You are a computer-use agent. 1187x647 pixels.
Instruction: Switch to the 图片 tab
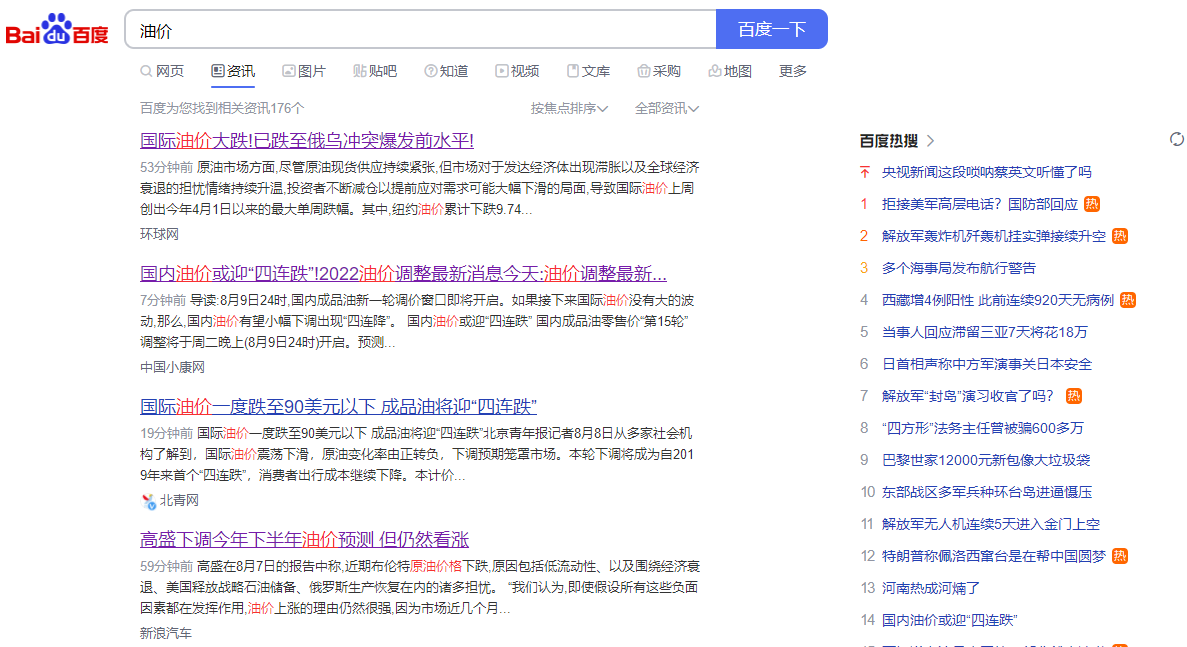coord(304,71)
